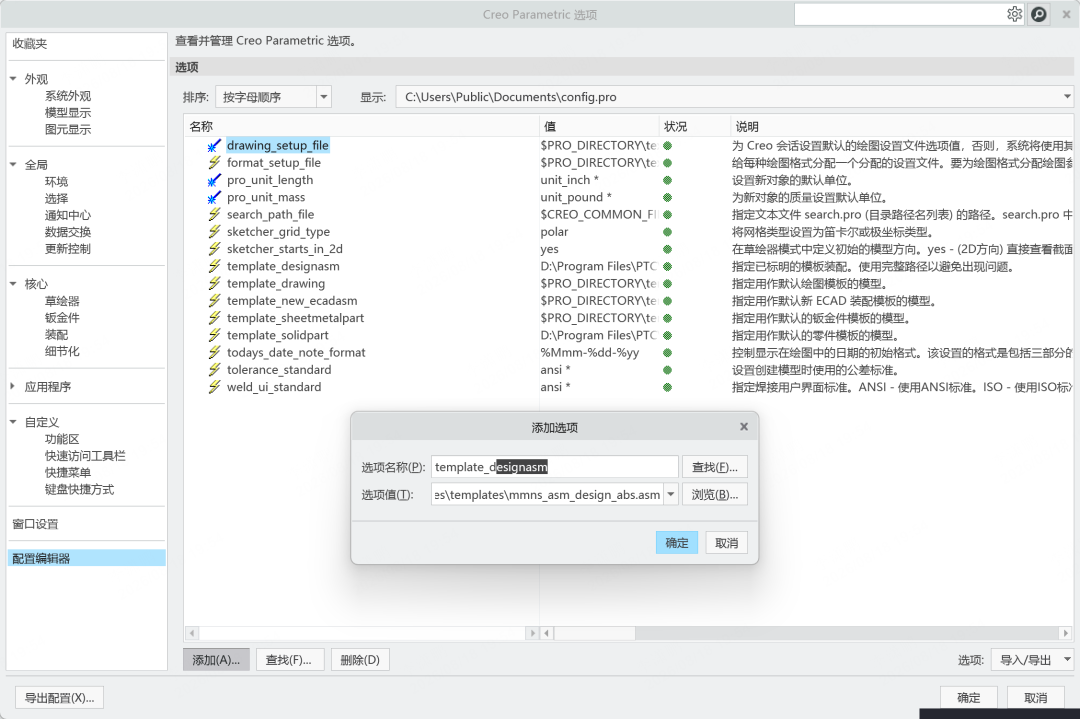Viewport: 1080px width, 719px height.
Task: Click the lightning icon beside format_setup_file
Action: coord(214,163)
